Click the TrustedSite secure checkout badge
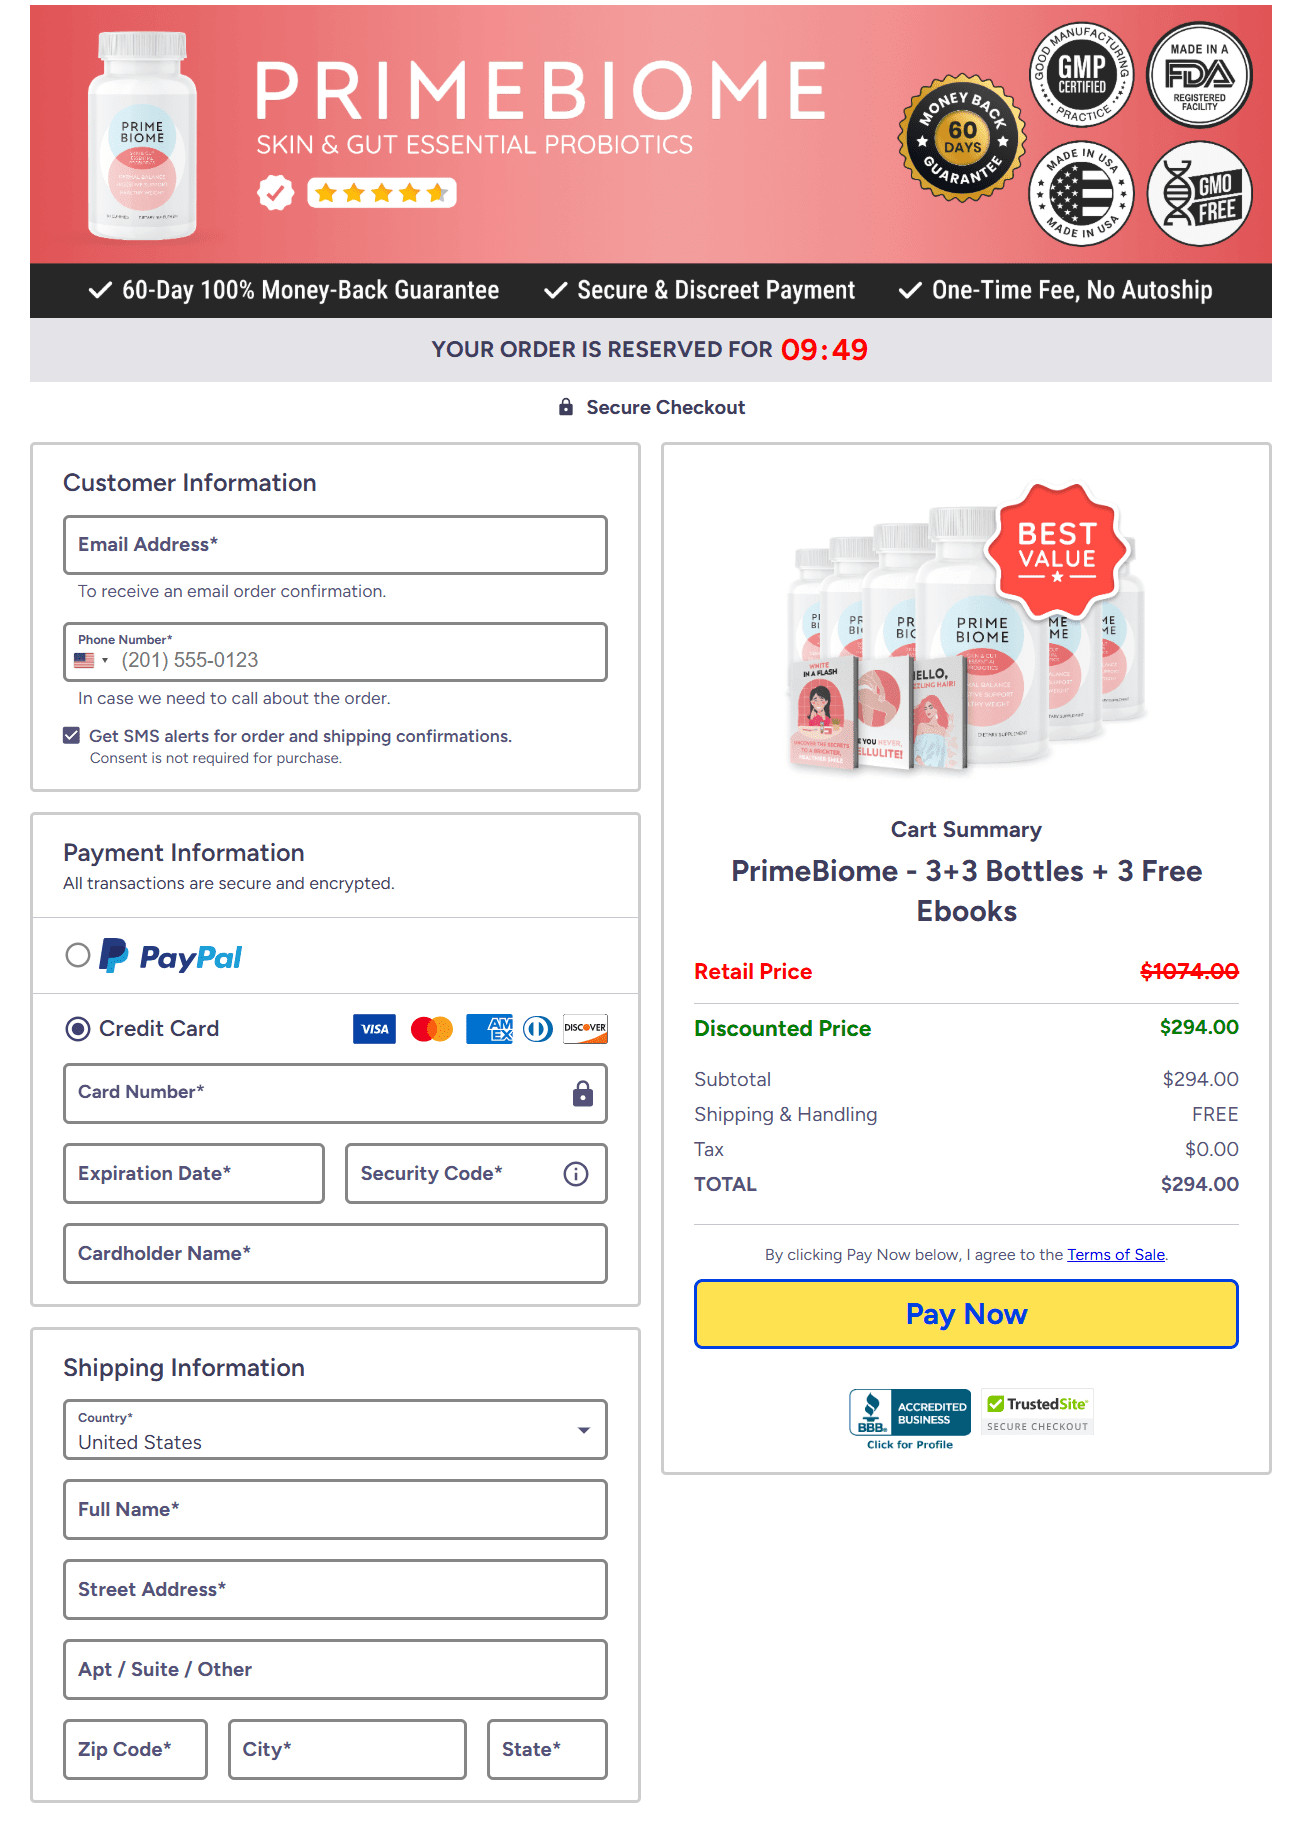The width and height of the screenshot is (1303, 1830). coord(1038,1412)
